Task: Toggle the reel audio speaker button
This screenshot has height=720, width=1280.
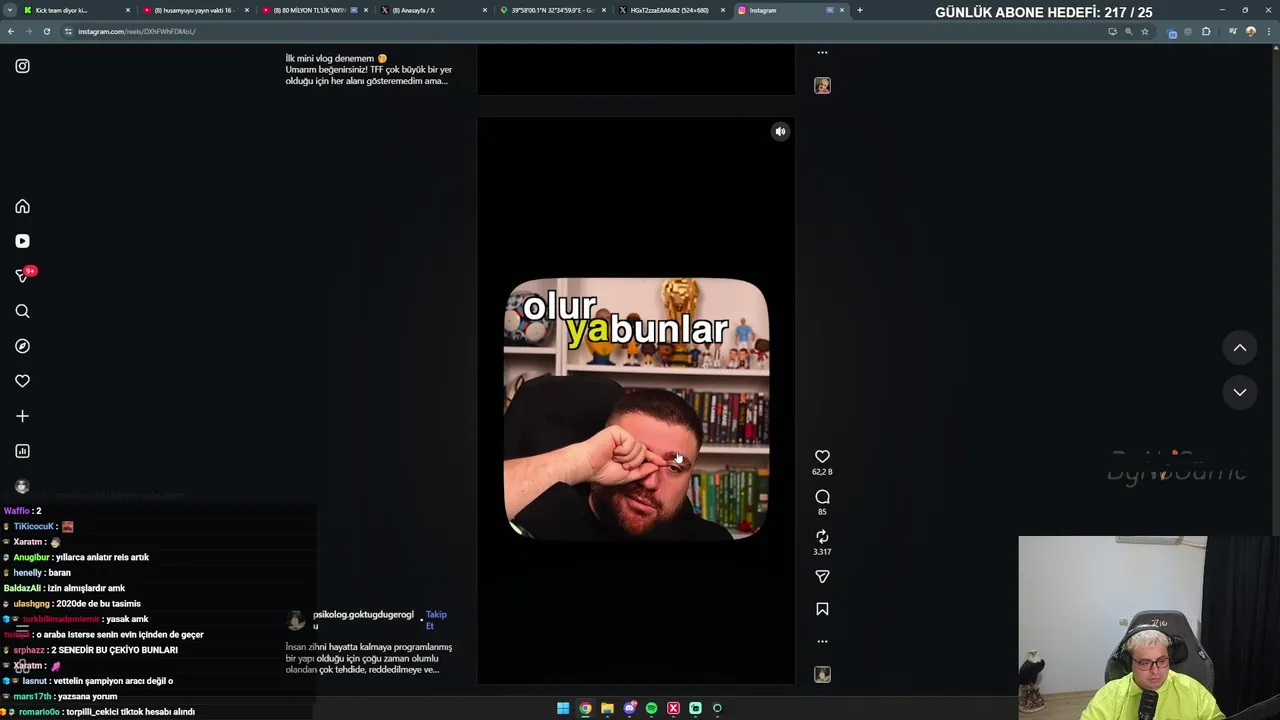Action: (780, 131)
